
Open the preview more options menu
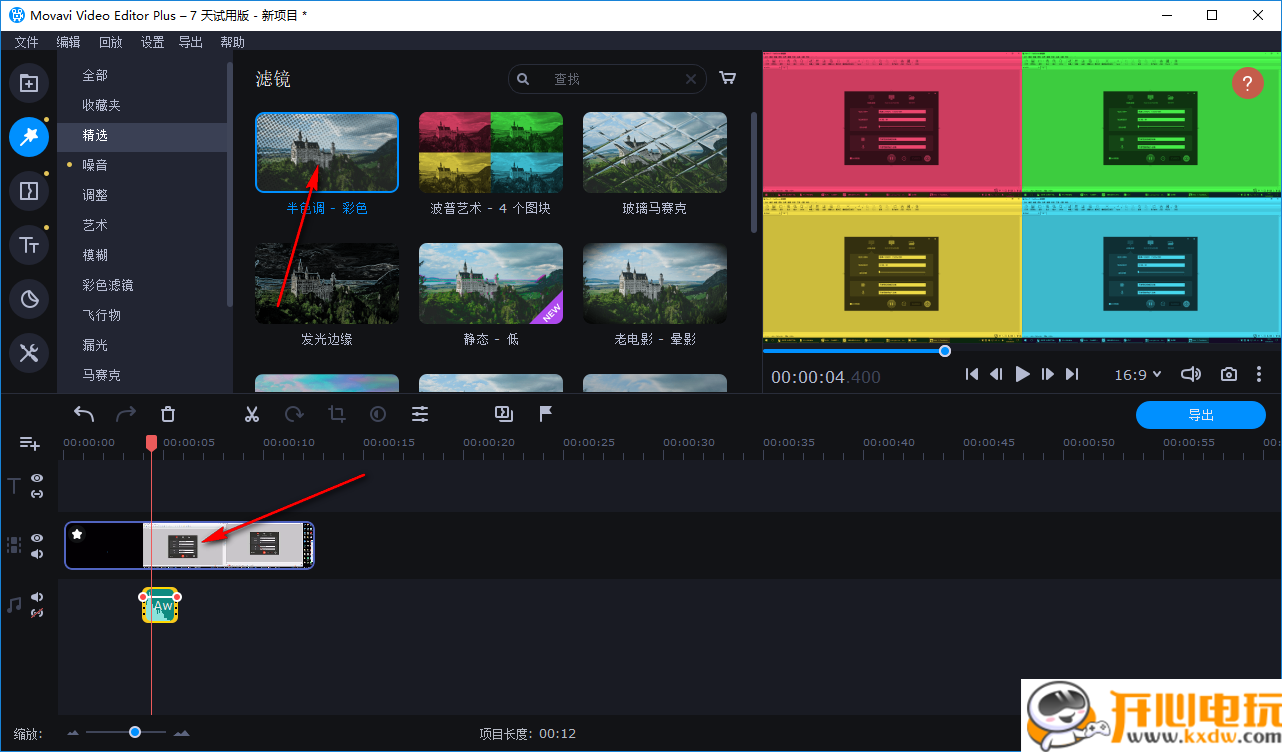click(x=1259, y=374)
